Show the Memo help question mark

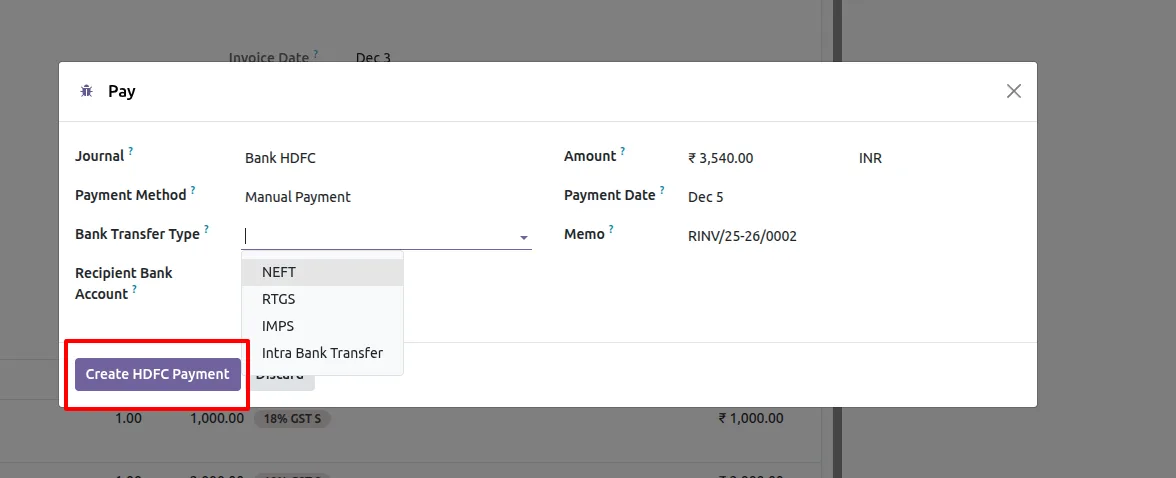pyautogui.click(x=611, y=229)
